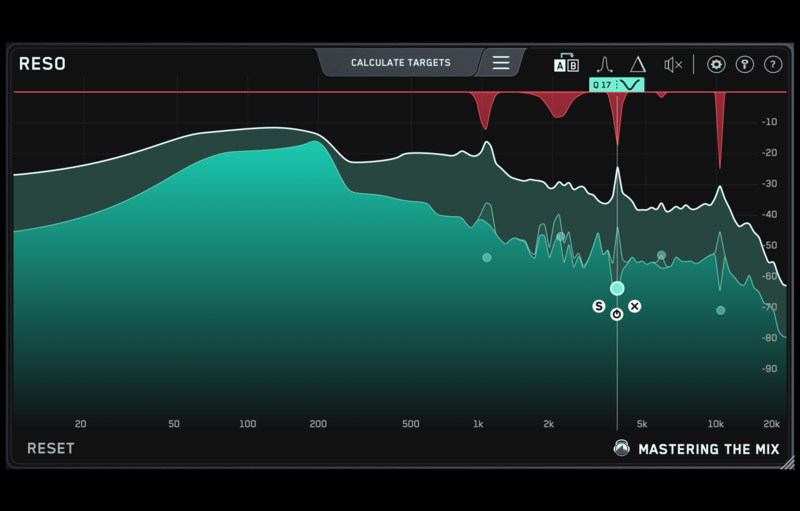Open help with the question mark icon

(x=773, y=64)
